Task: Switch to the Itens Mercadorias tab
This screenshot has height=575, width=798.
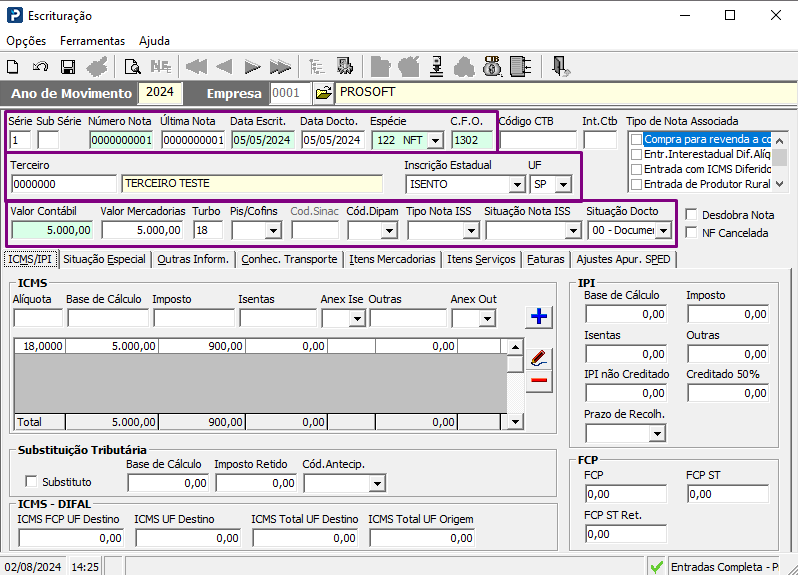Action: tap(392, 259)
